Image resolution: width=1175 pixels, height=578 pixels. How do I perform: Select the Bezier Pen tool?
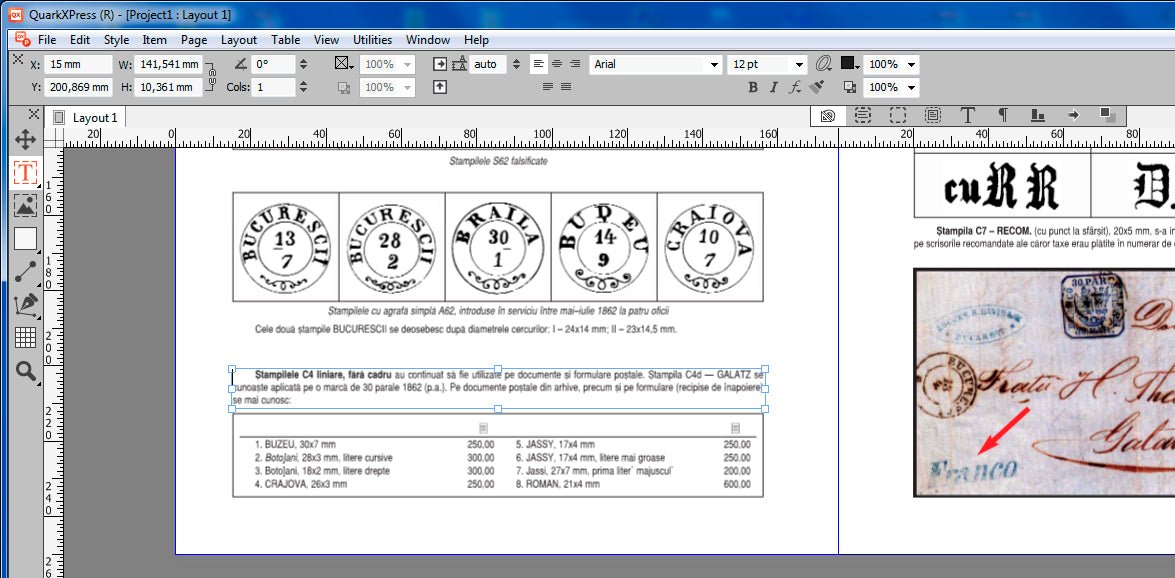click(x=25, y=304)
